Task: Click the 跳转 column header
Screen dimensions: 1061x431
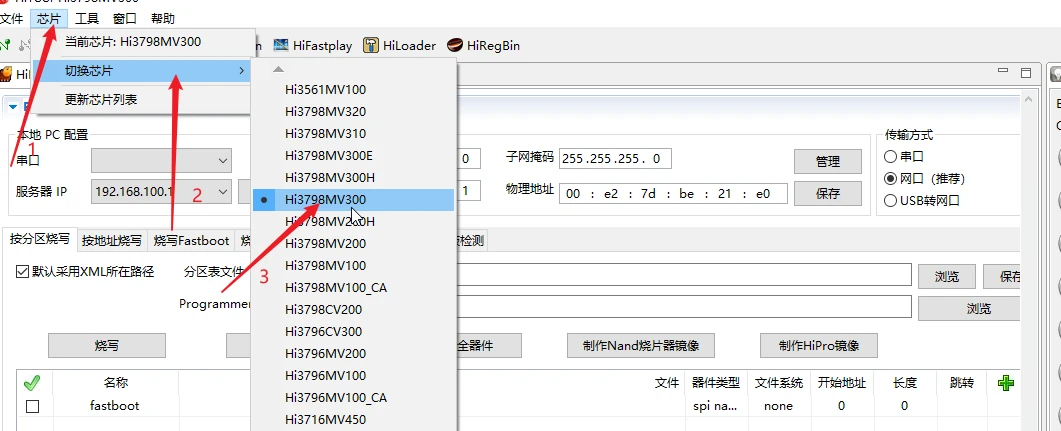Action: pyautogui.click(x=962, y=383)
